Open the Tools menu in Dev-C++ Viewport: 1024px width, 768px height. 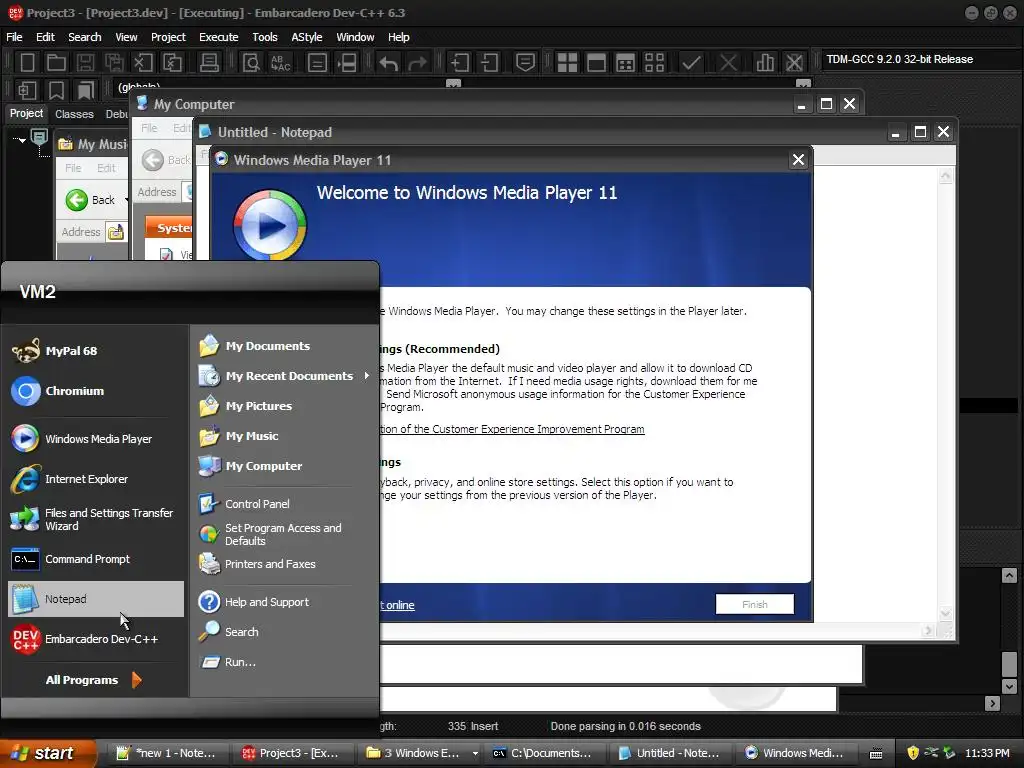(x=264, y=37)
